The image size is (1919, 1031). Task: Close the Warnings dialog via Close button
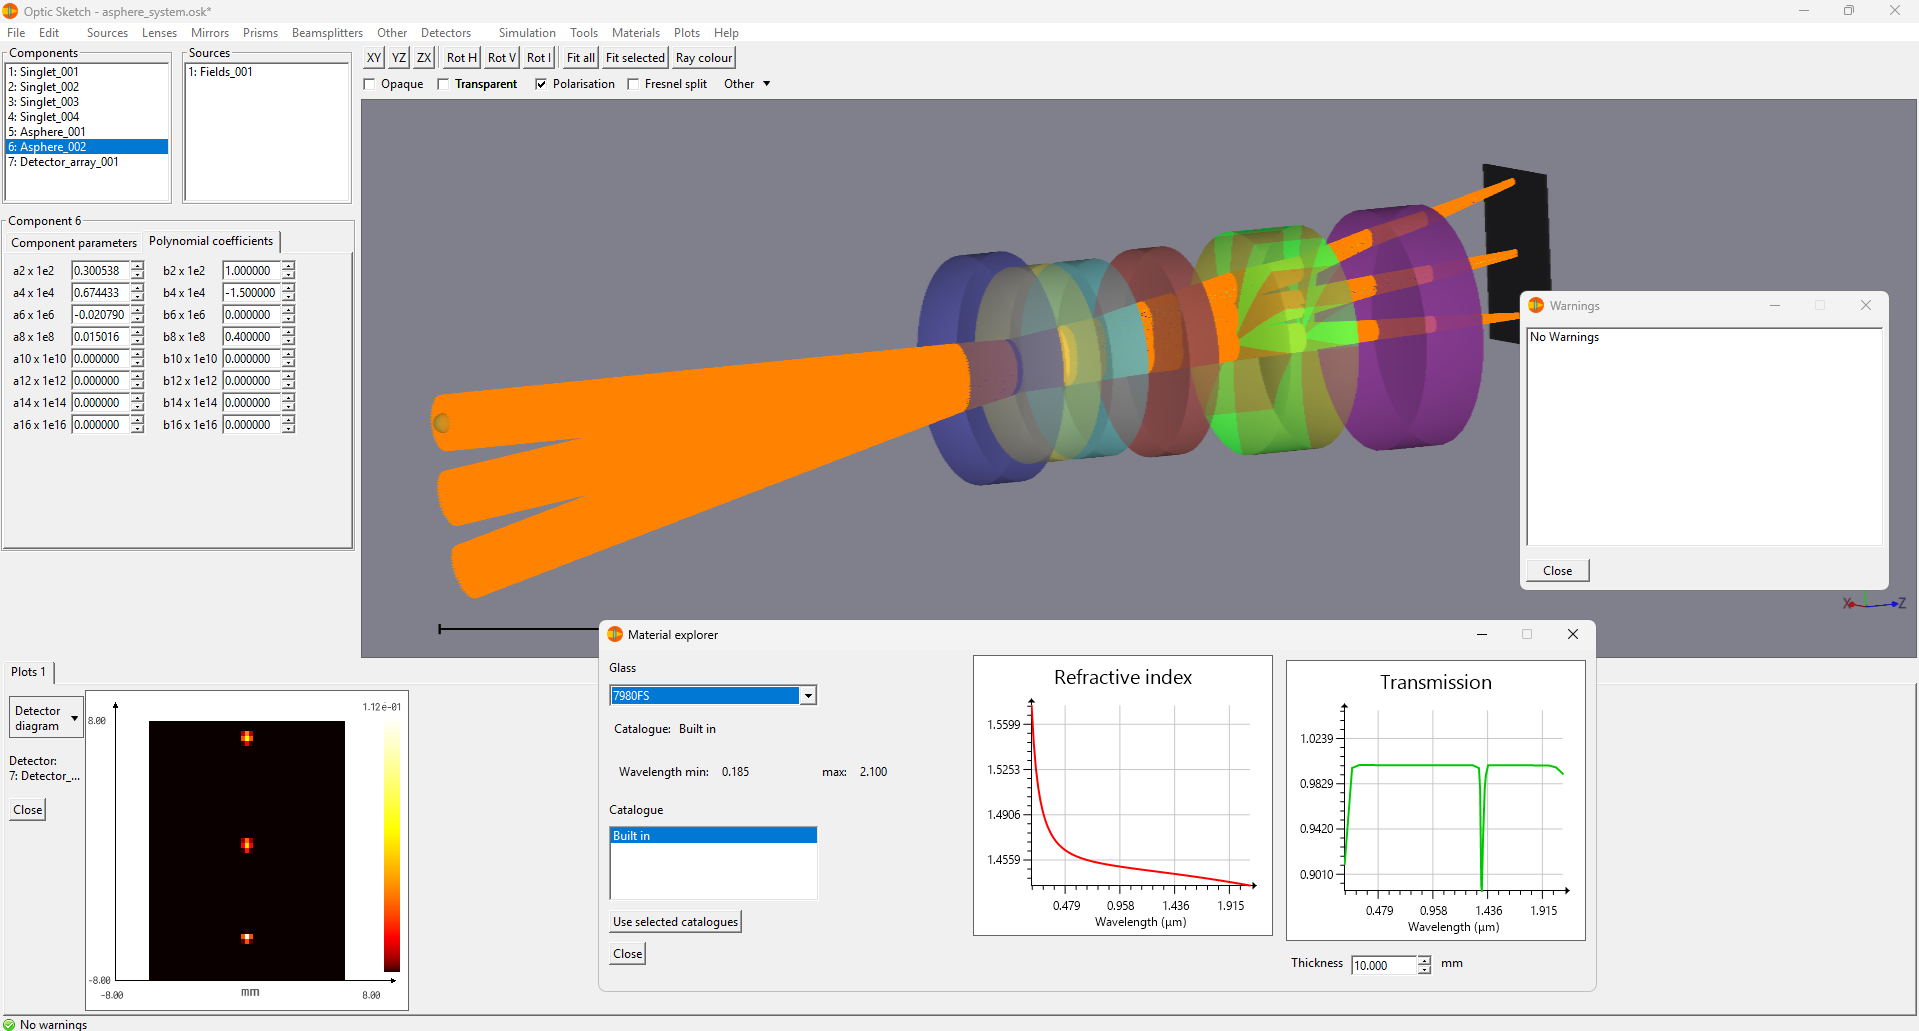coord(1557,571)
